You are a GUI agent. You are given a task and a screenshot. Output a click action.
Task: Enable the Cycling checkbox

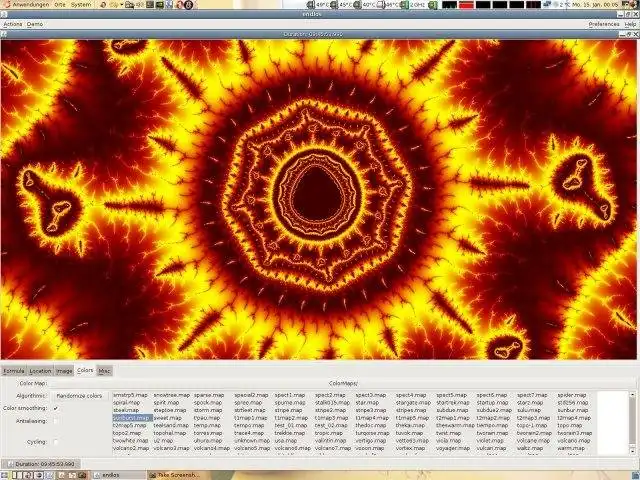tap(56, 442)
